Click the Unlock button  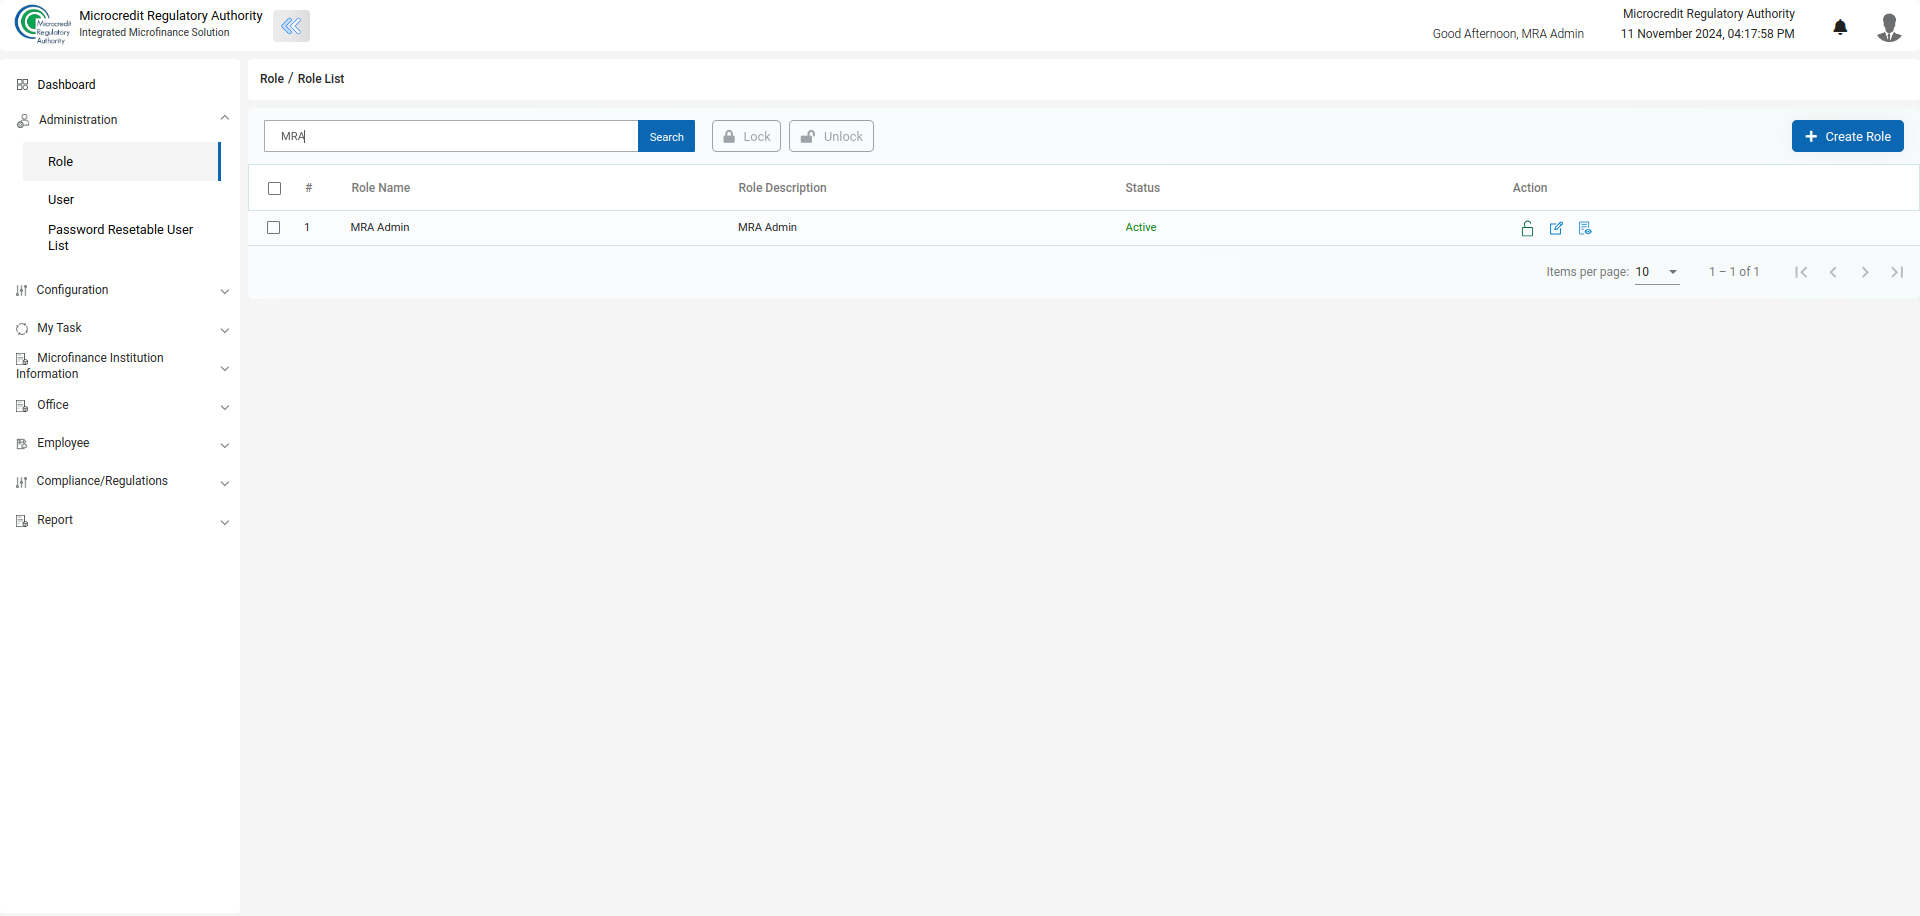click(831, 137)
